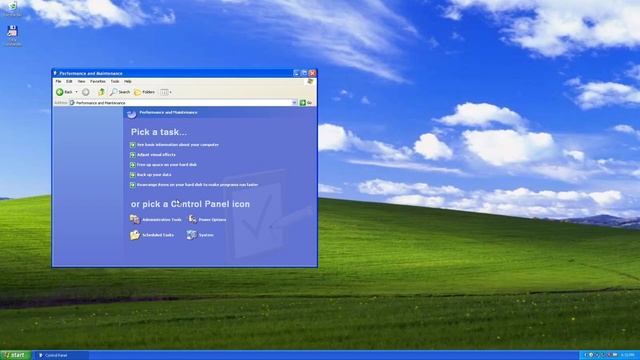This screenshot has height=360, width=640.
Task: Go up one folder level
Action: click(x=101, y=92)
